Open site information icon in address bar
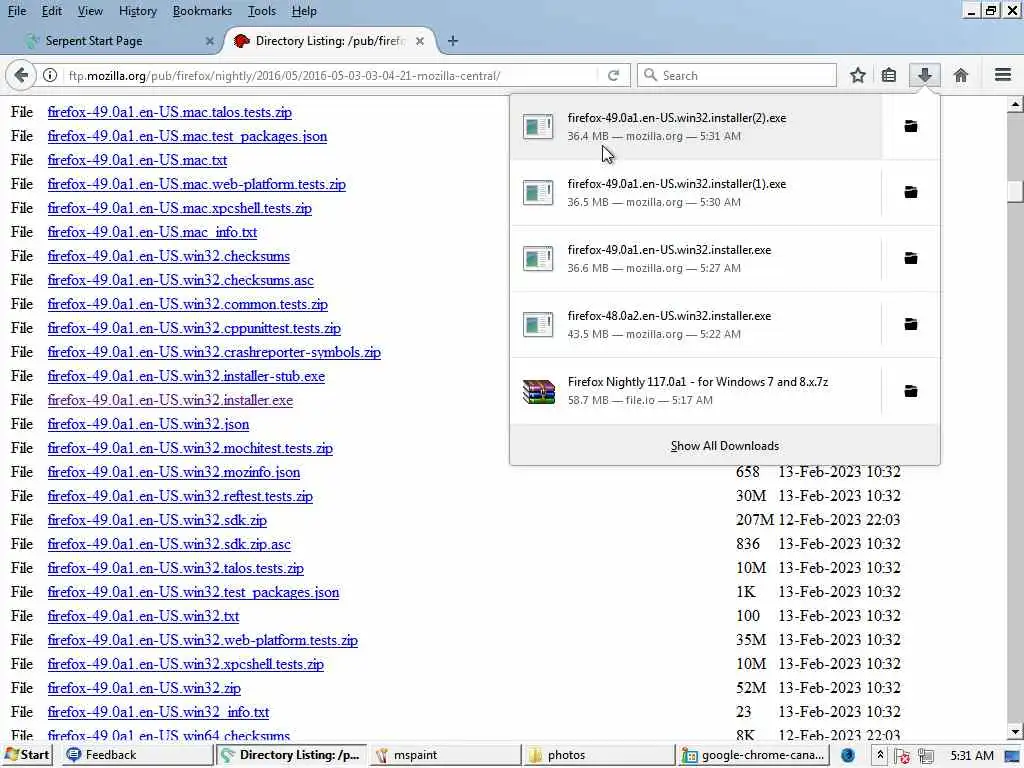Viewport: 1024px width, 768px height. pos(50,75)
